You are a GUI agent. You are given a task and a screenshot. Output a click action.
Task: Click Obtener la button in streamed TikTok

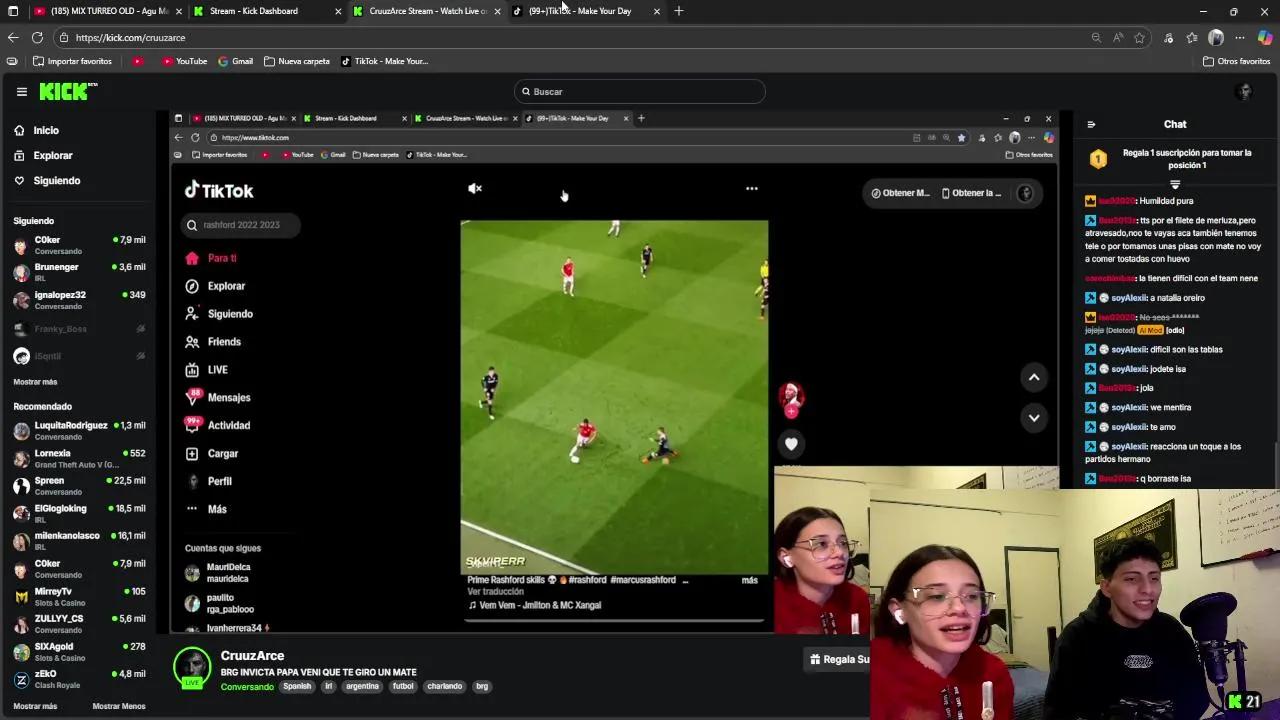tap(971, 193)
